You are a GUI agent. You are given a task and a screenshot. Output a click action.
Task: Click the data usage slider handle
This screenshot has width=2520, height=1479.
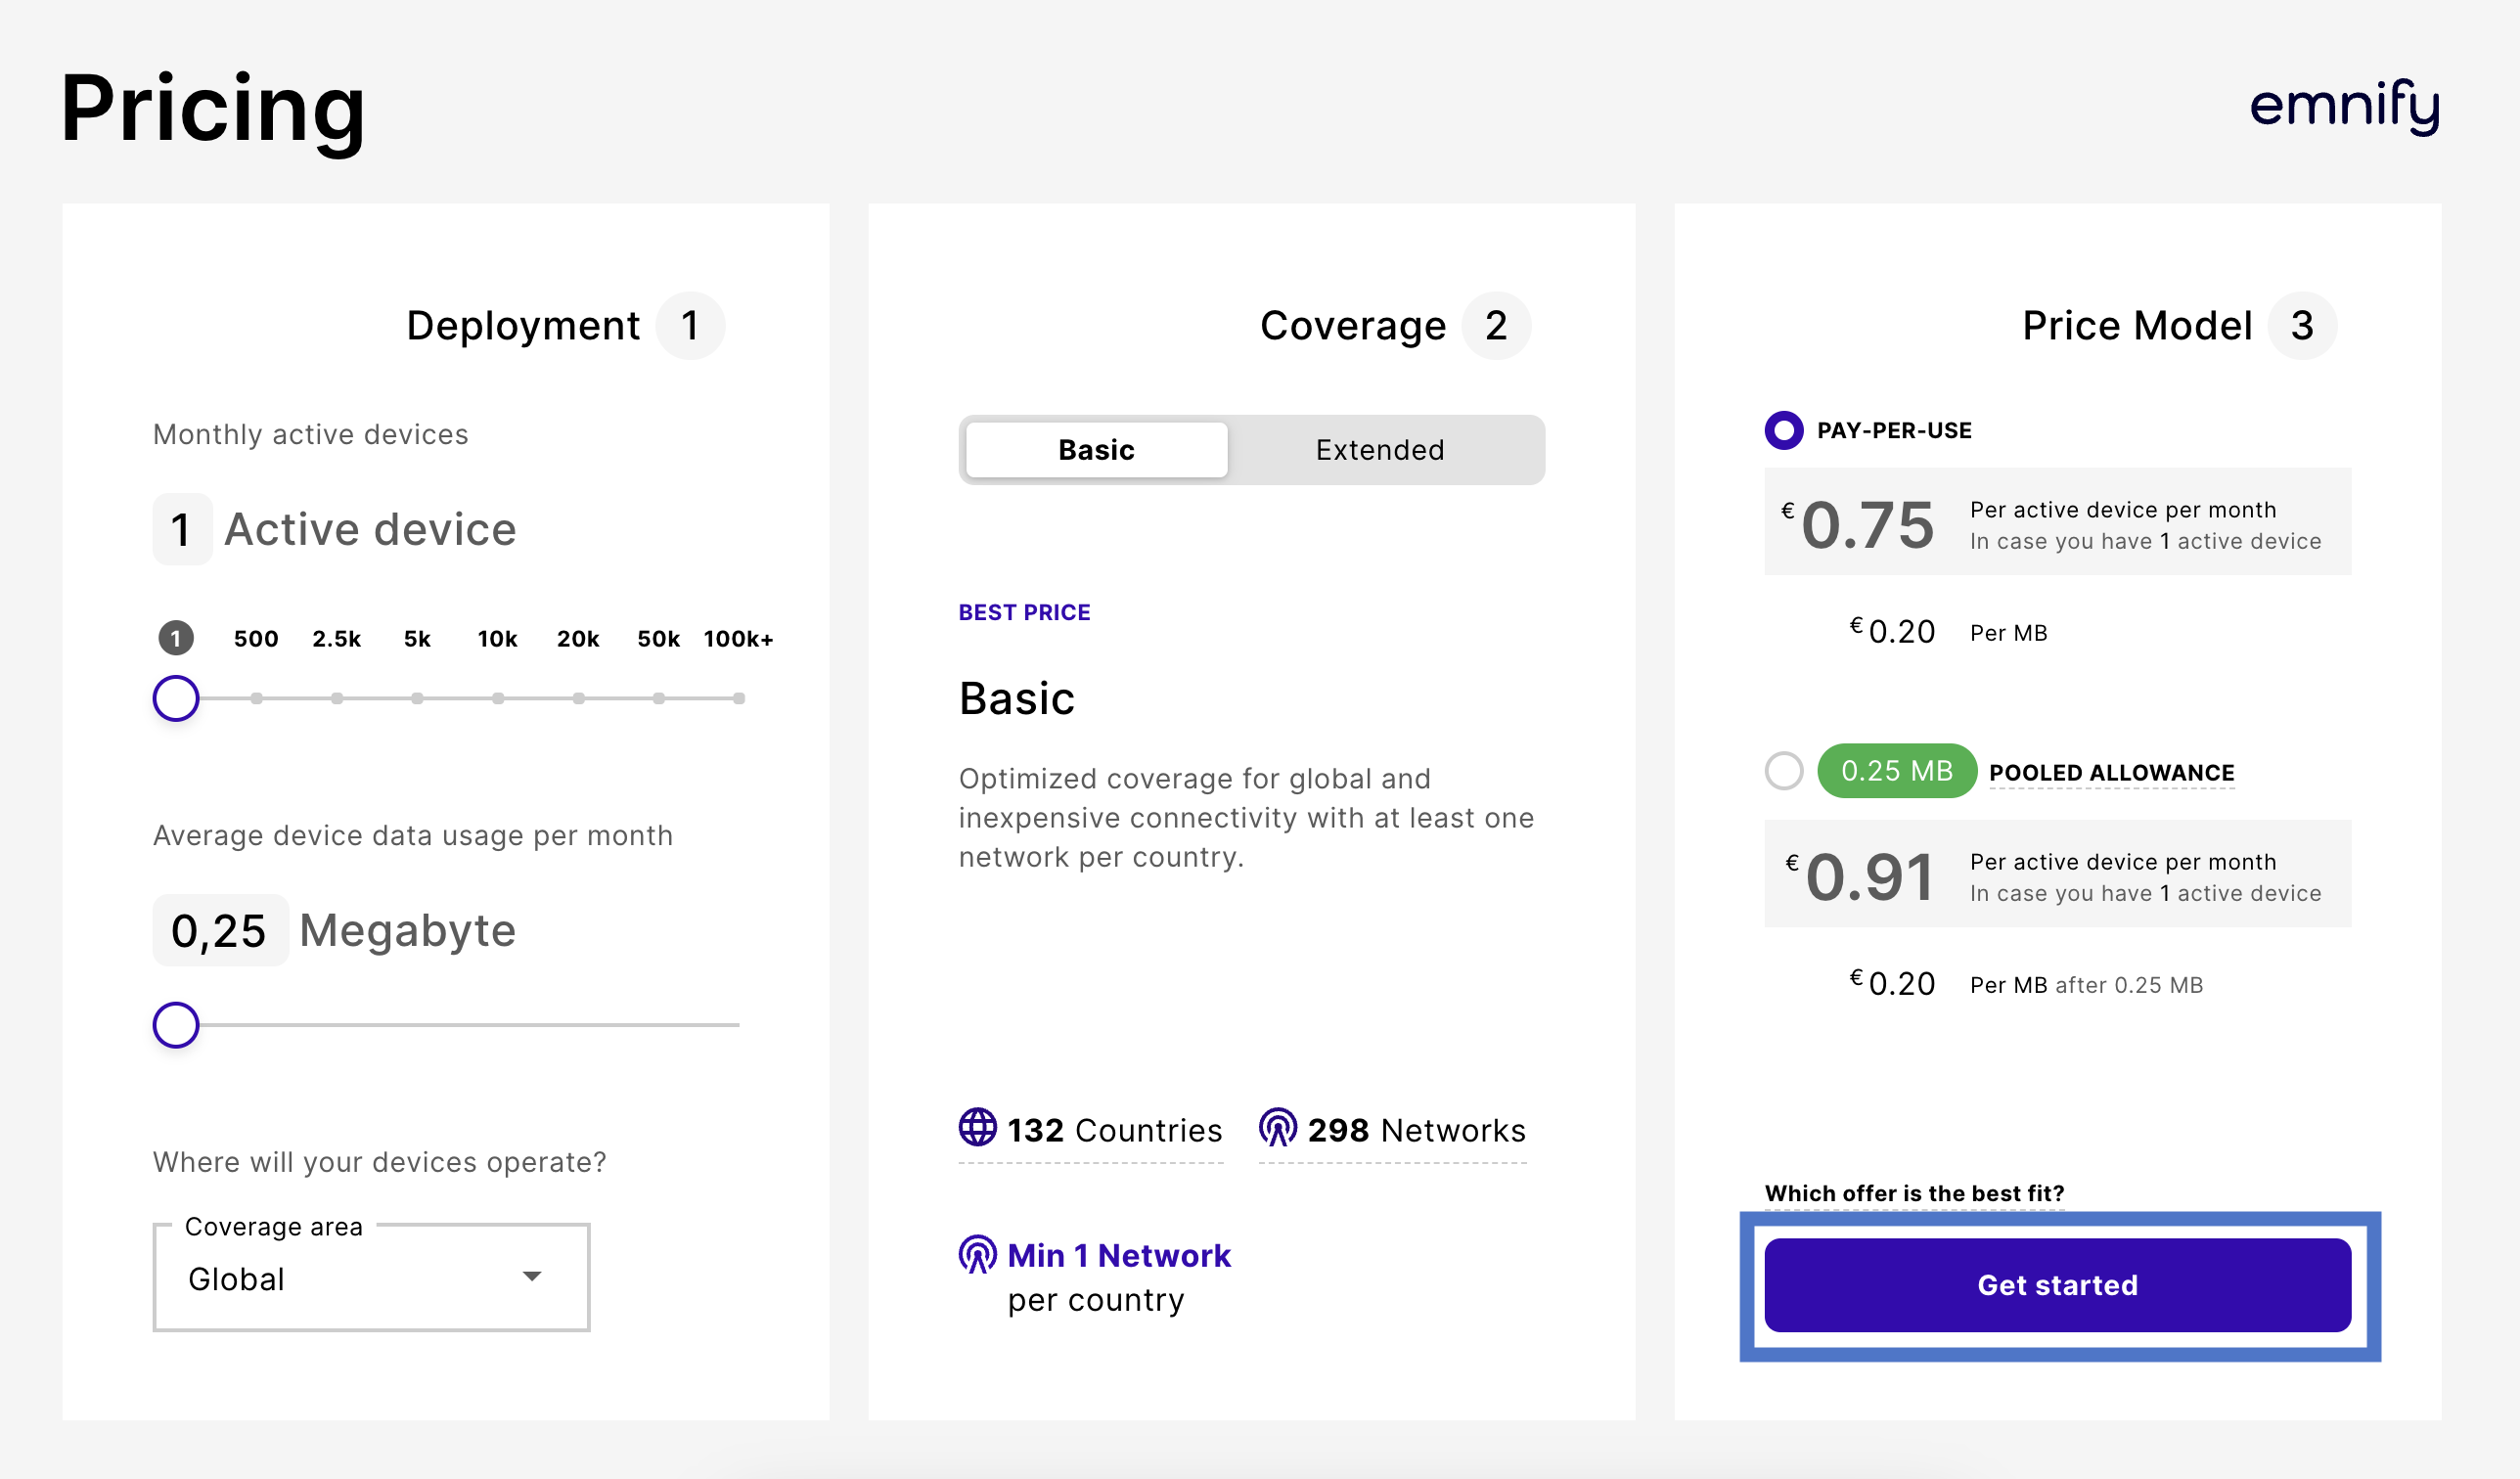176,1025
